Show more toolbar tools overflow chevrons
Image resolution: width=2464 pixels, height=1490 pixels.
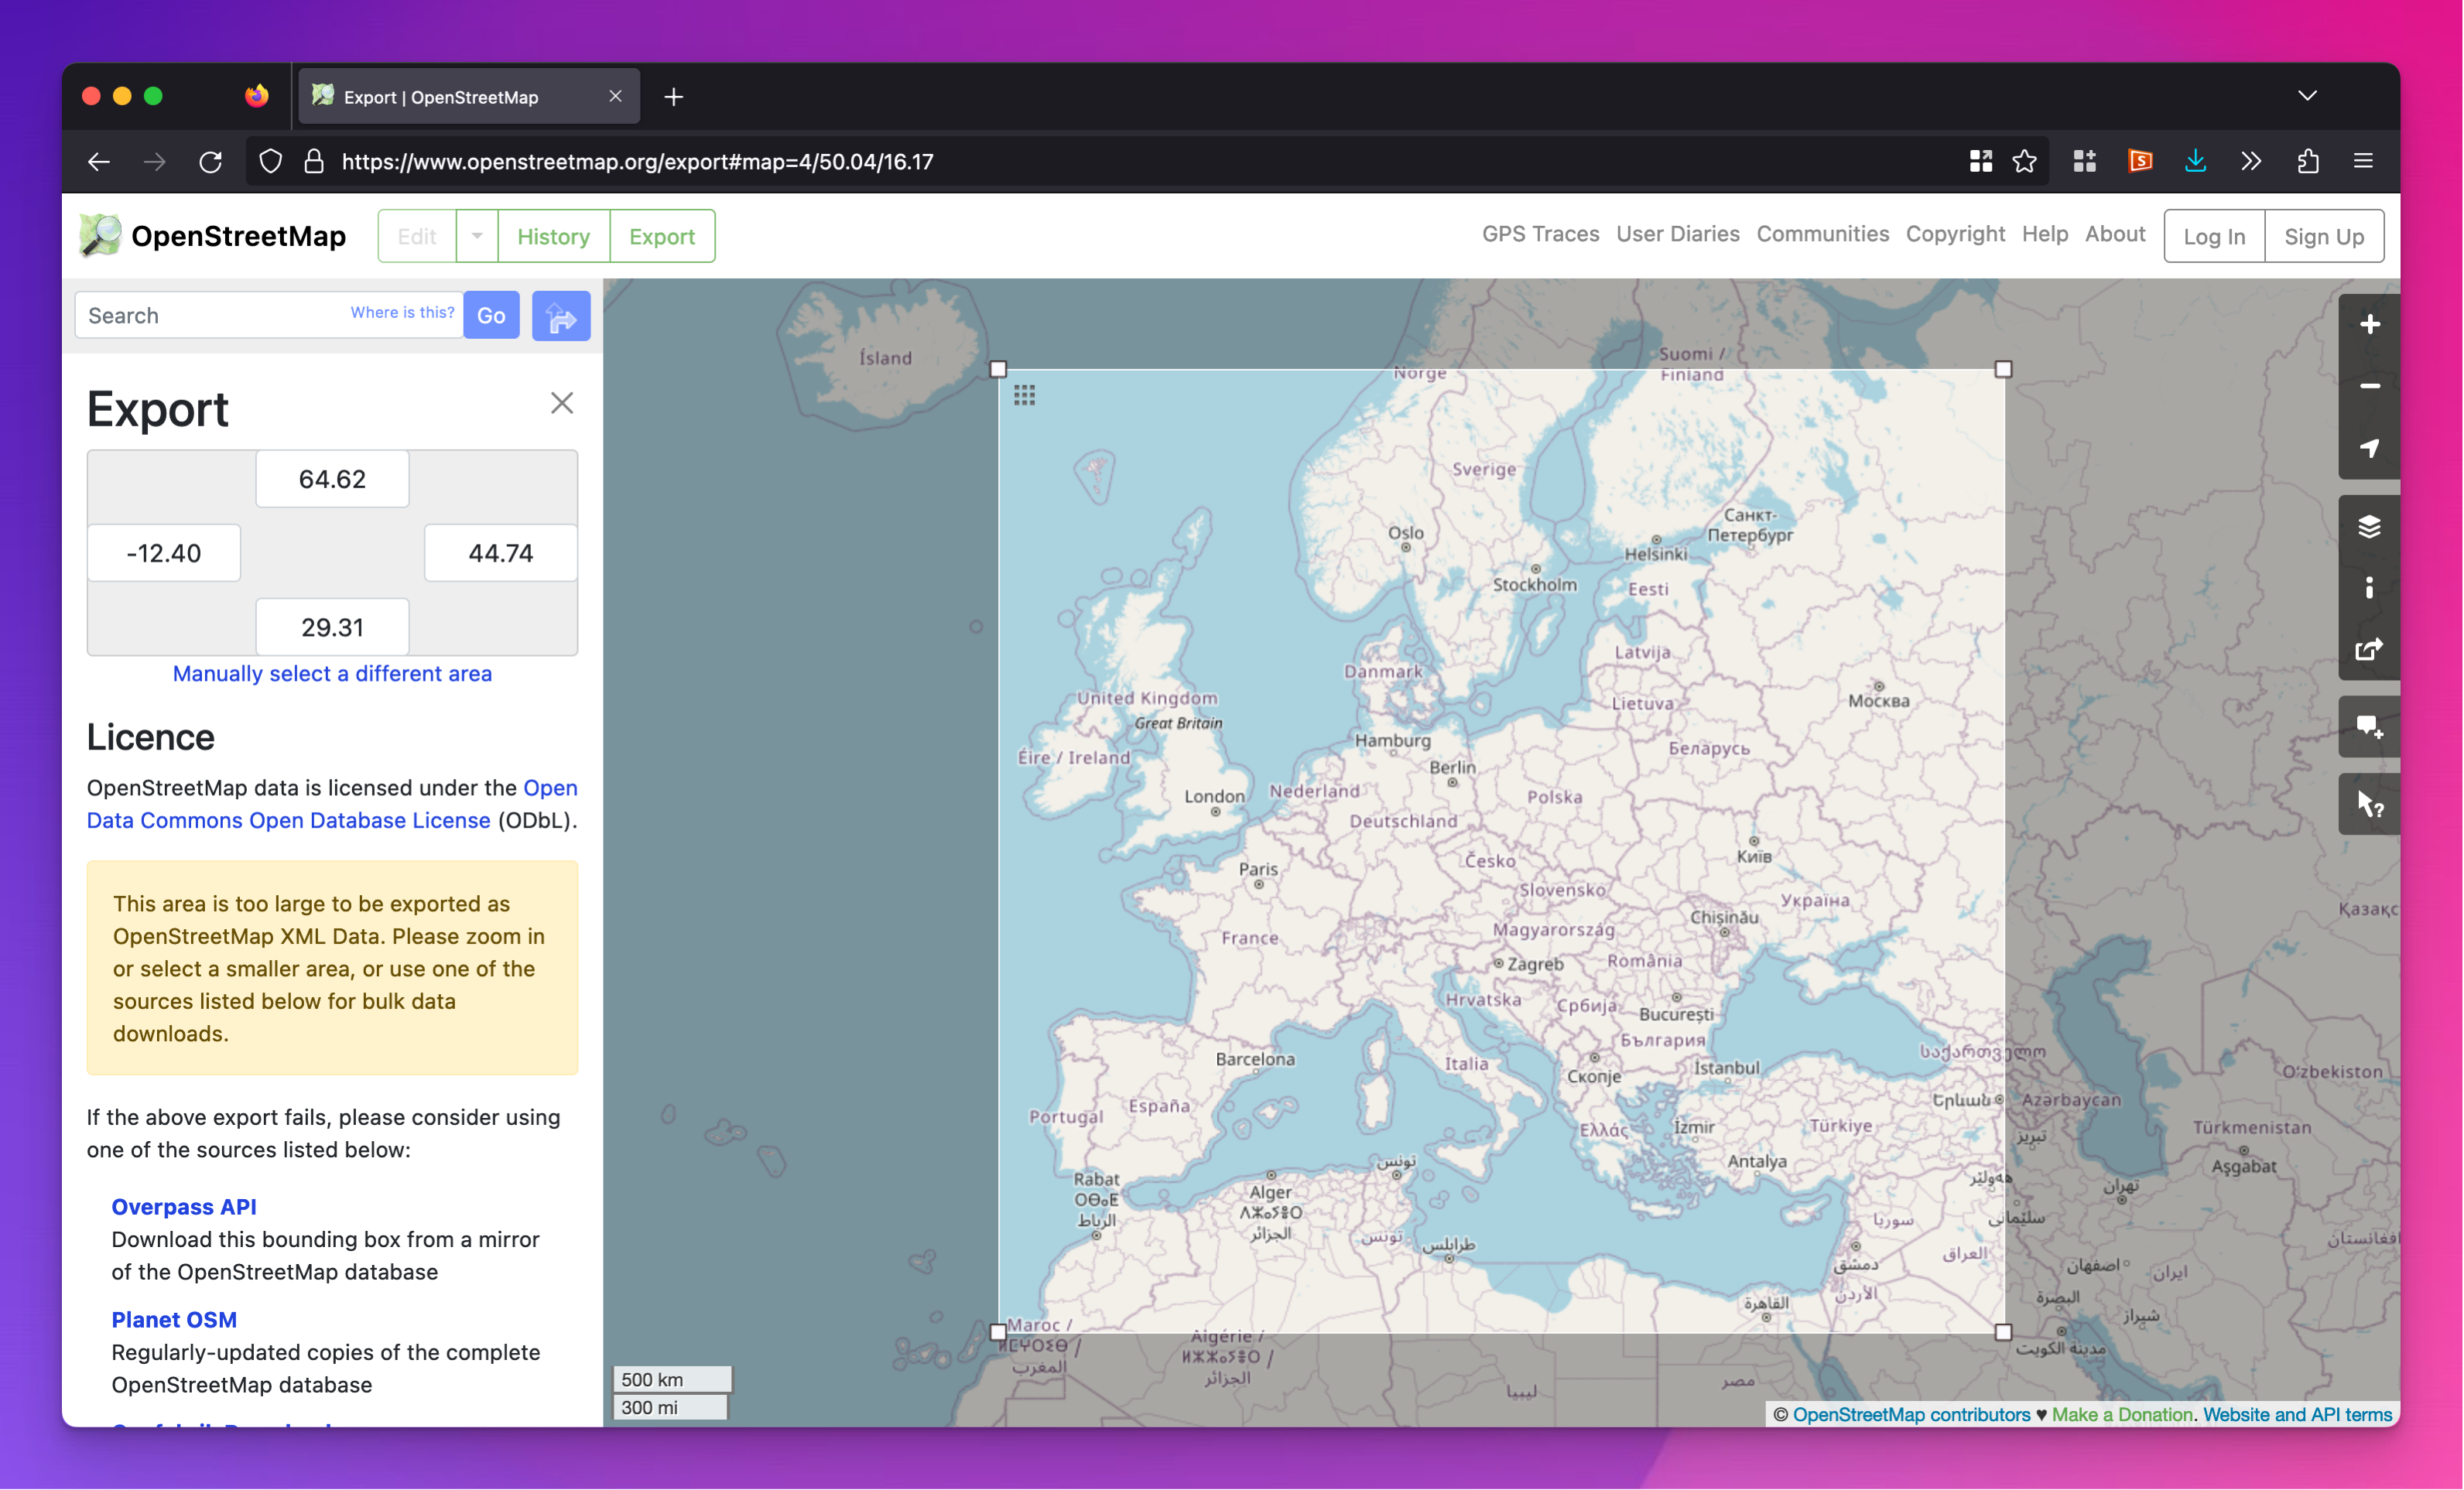2250,161
